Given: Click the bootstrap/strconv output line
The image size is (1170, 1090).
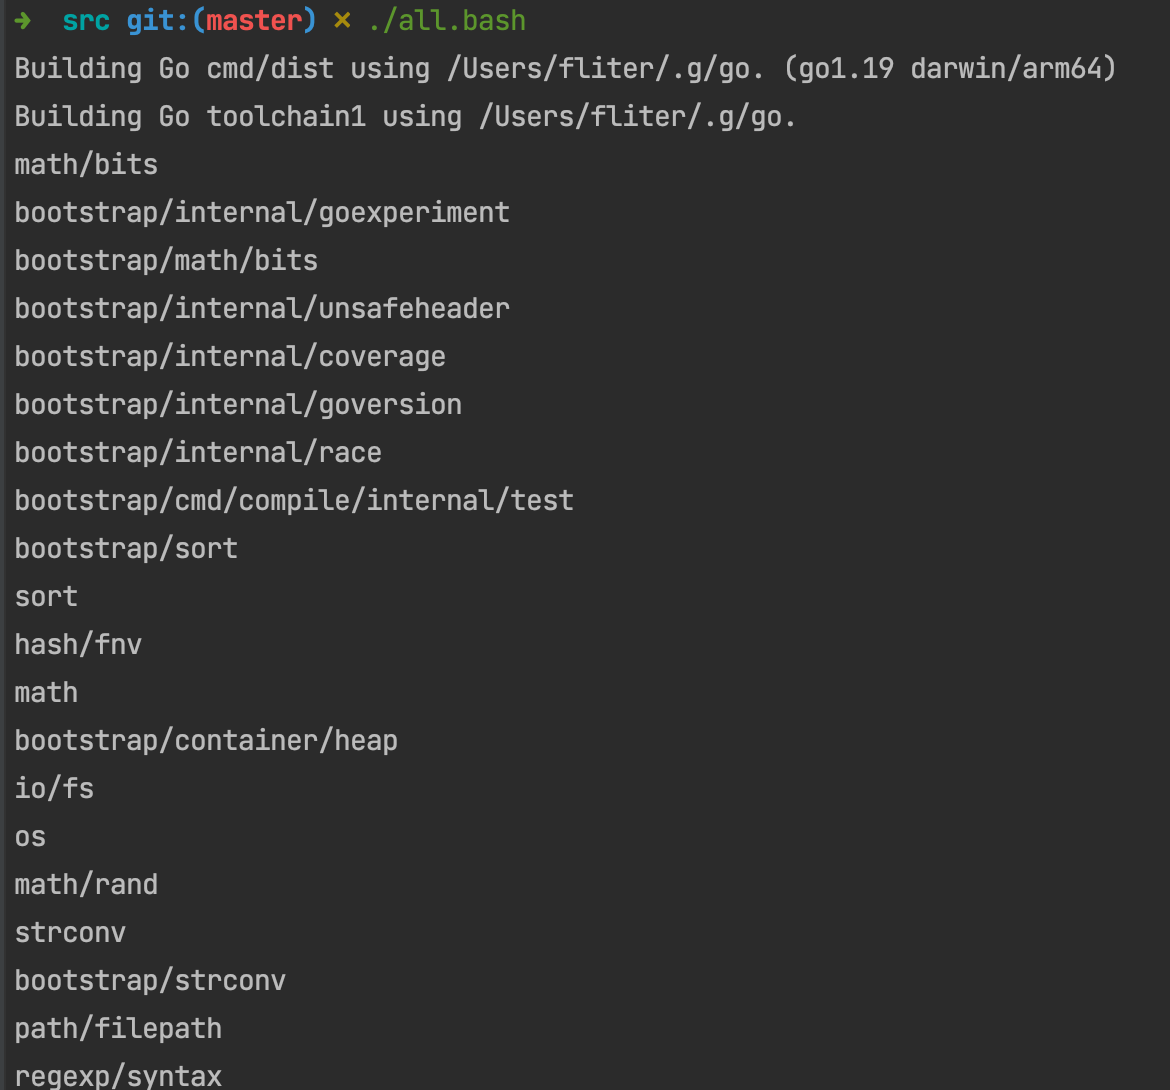Looking at the screenshot, I should coord(150,981).
